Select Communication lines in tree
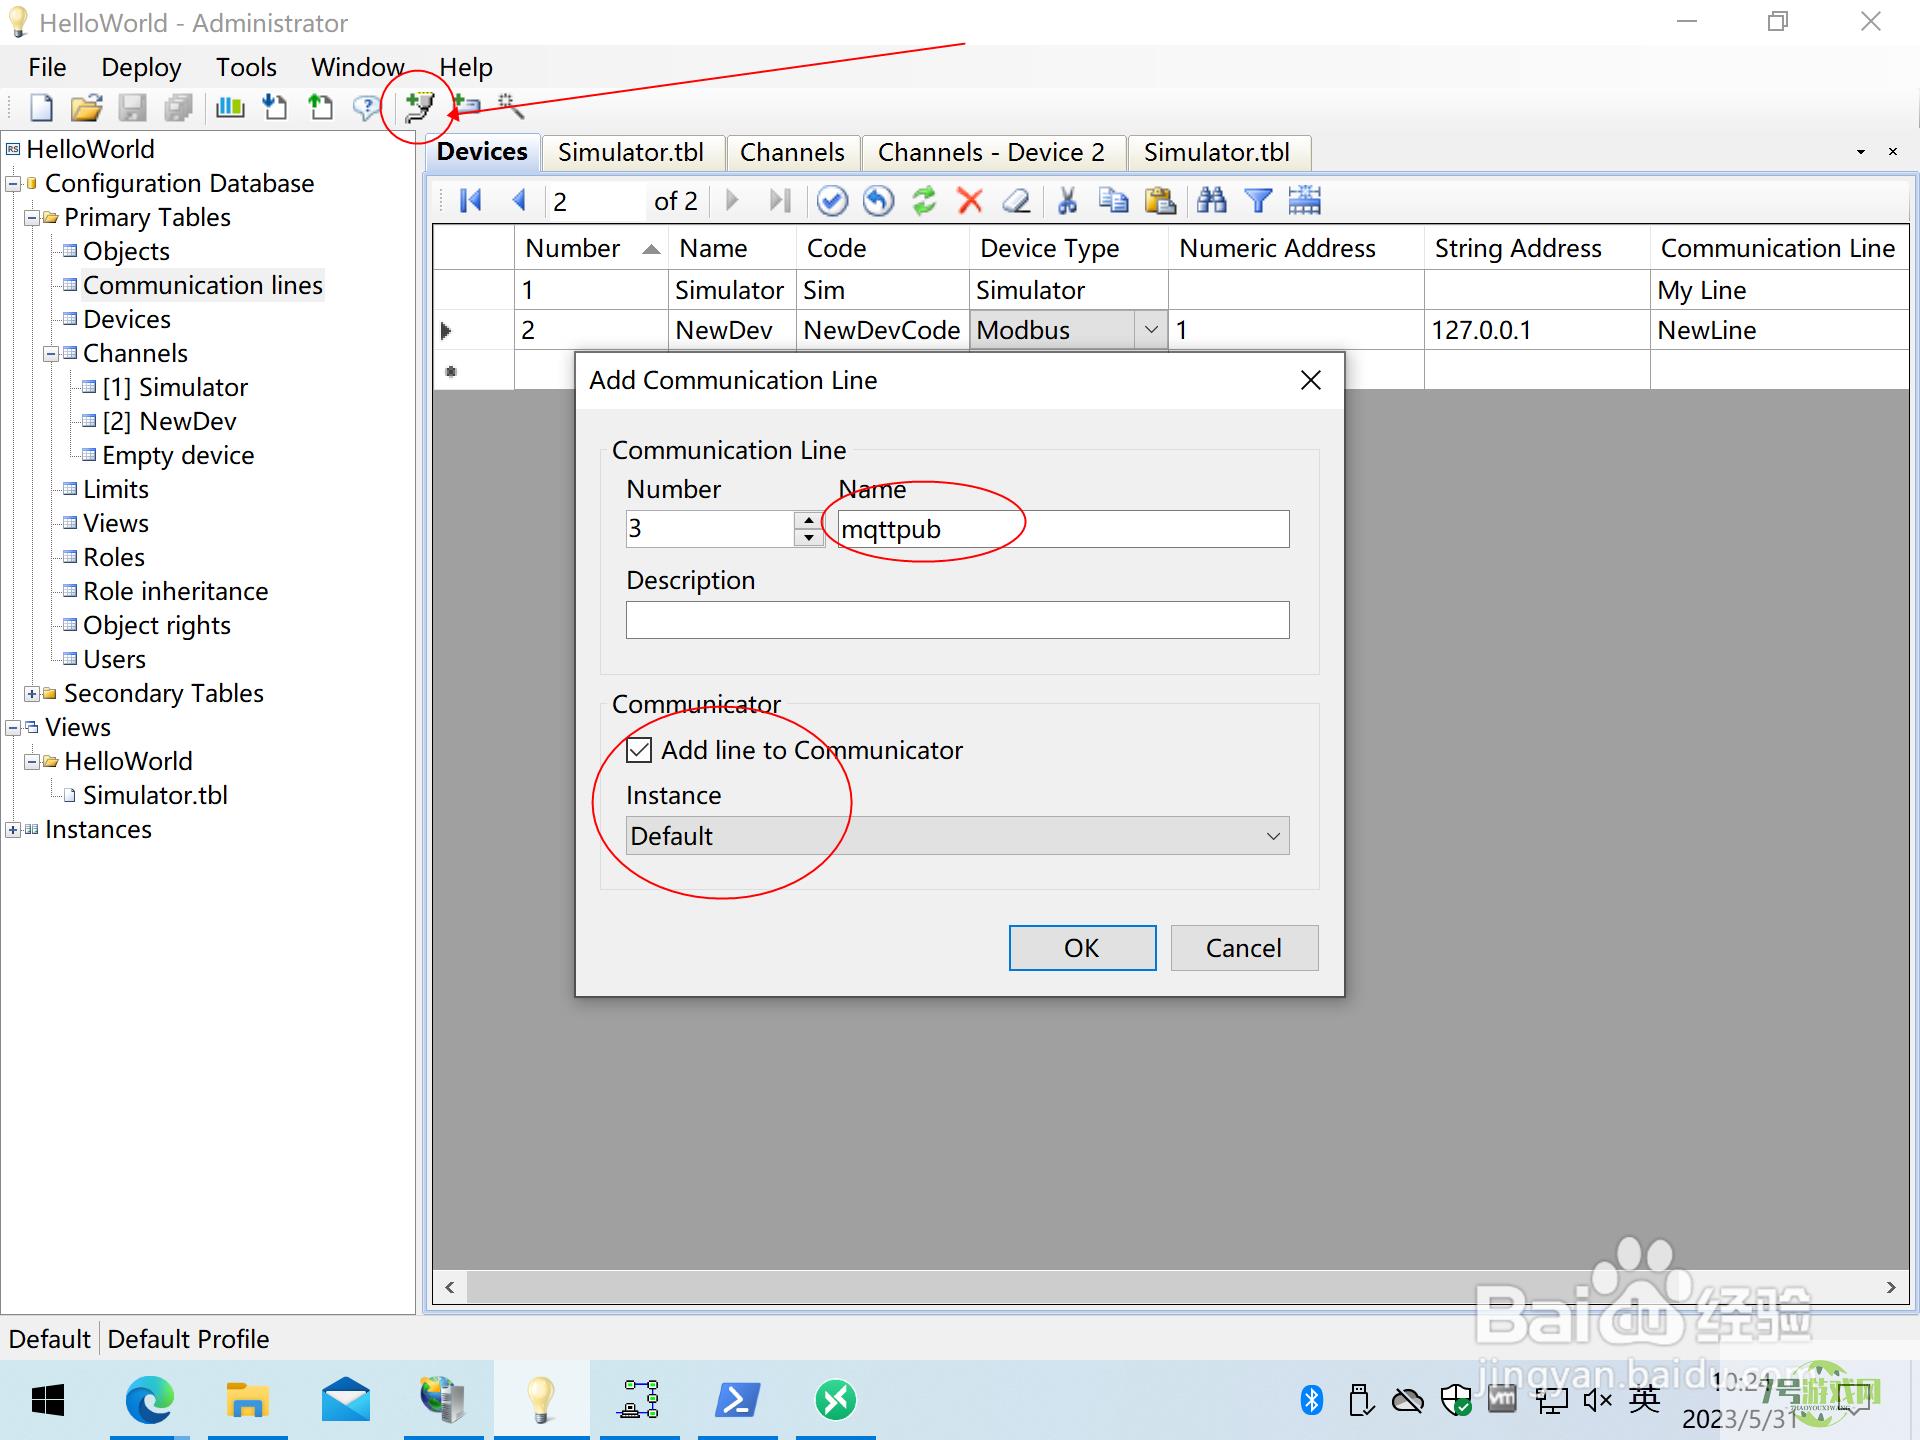Screen dimensions: 1920x1440 tap(202, 286)
